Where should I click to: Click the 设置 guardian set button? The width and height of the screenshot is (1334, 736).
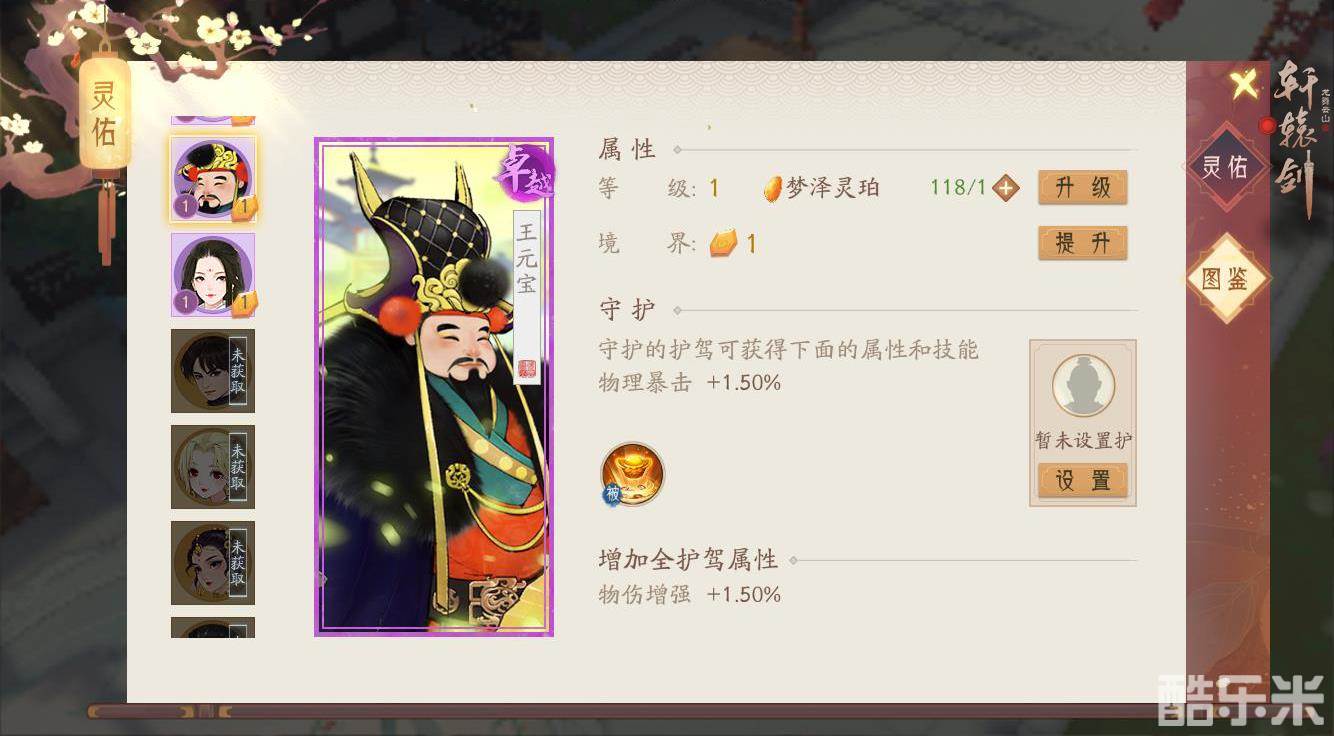(x=1083, y=481)
